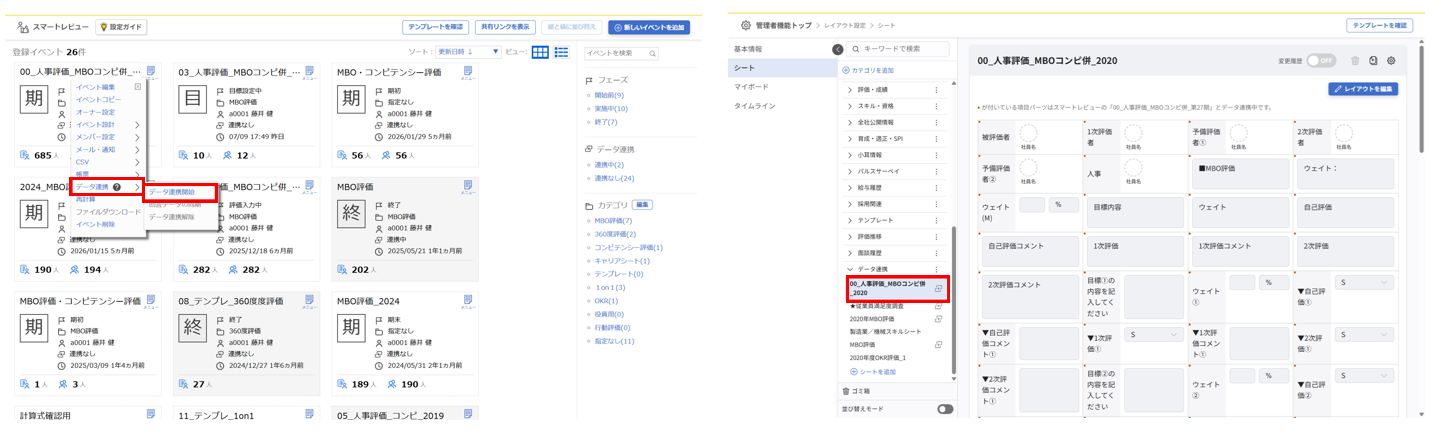Screen dimensions: 1448x440
Task: Select データ連携開始 from submenu
Action: [x=180, y=192]
